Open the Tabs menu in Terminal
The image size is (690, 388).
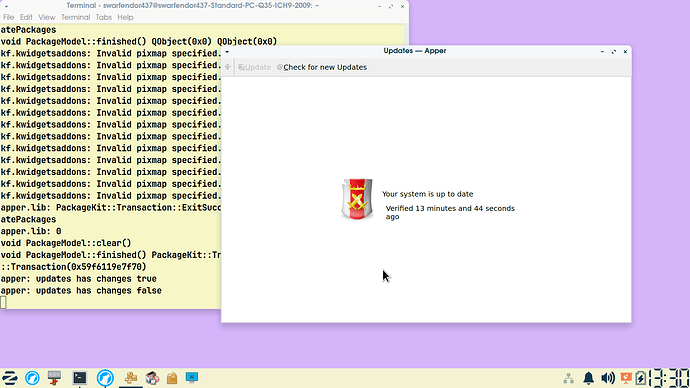pos(103,17)
